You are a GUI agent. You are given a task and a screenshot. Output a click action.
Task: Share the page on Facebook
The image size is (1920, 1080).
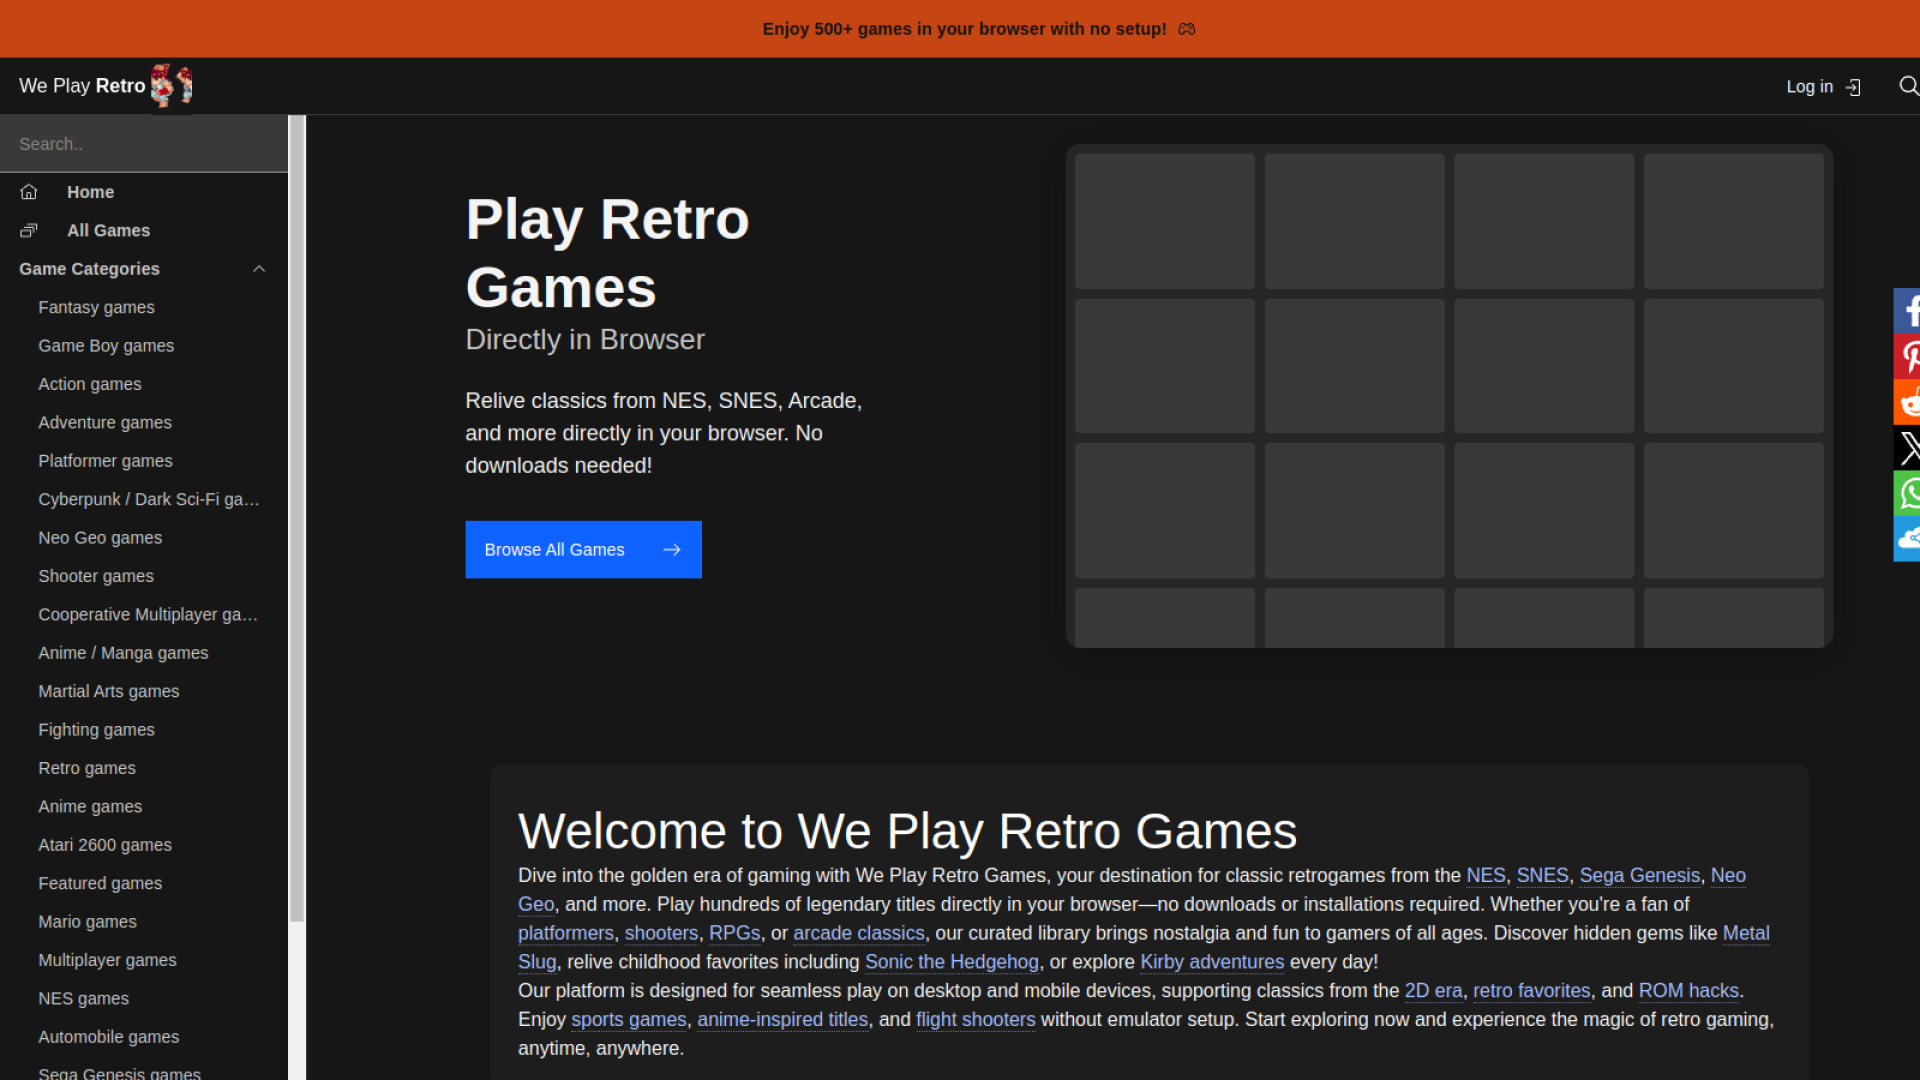(x=1908, y=310)
